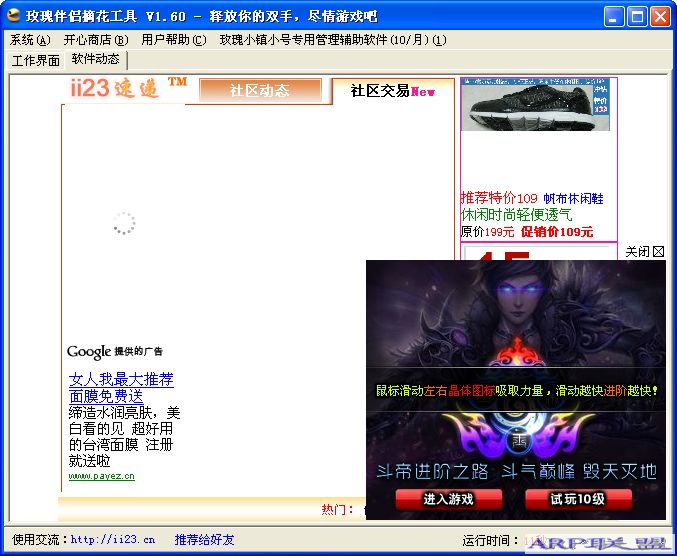Viewport: 677px width, 556px height.
Task: Switch to the 工作界面 tab
Action: click(36, 60)
